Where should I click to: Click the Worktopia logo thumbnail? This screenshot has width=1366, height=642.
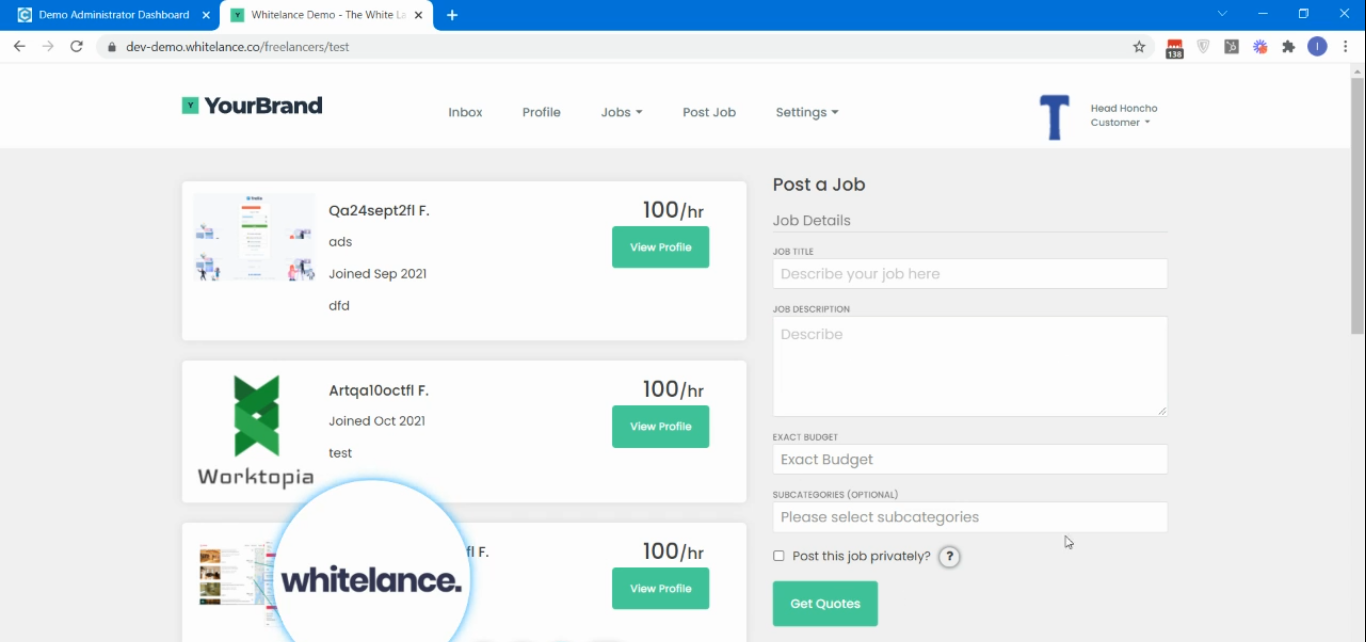(x=255, y=431)
